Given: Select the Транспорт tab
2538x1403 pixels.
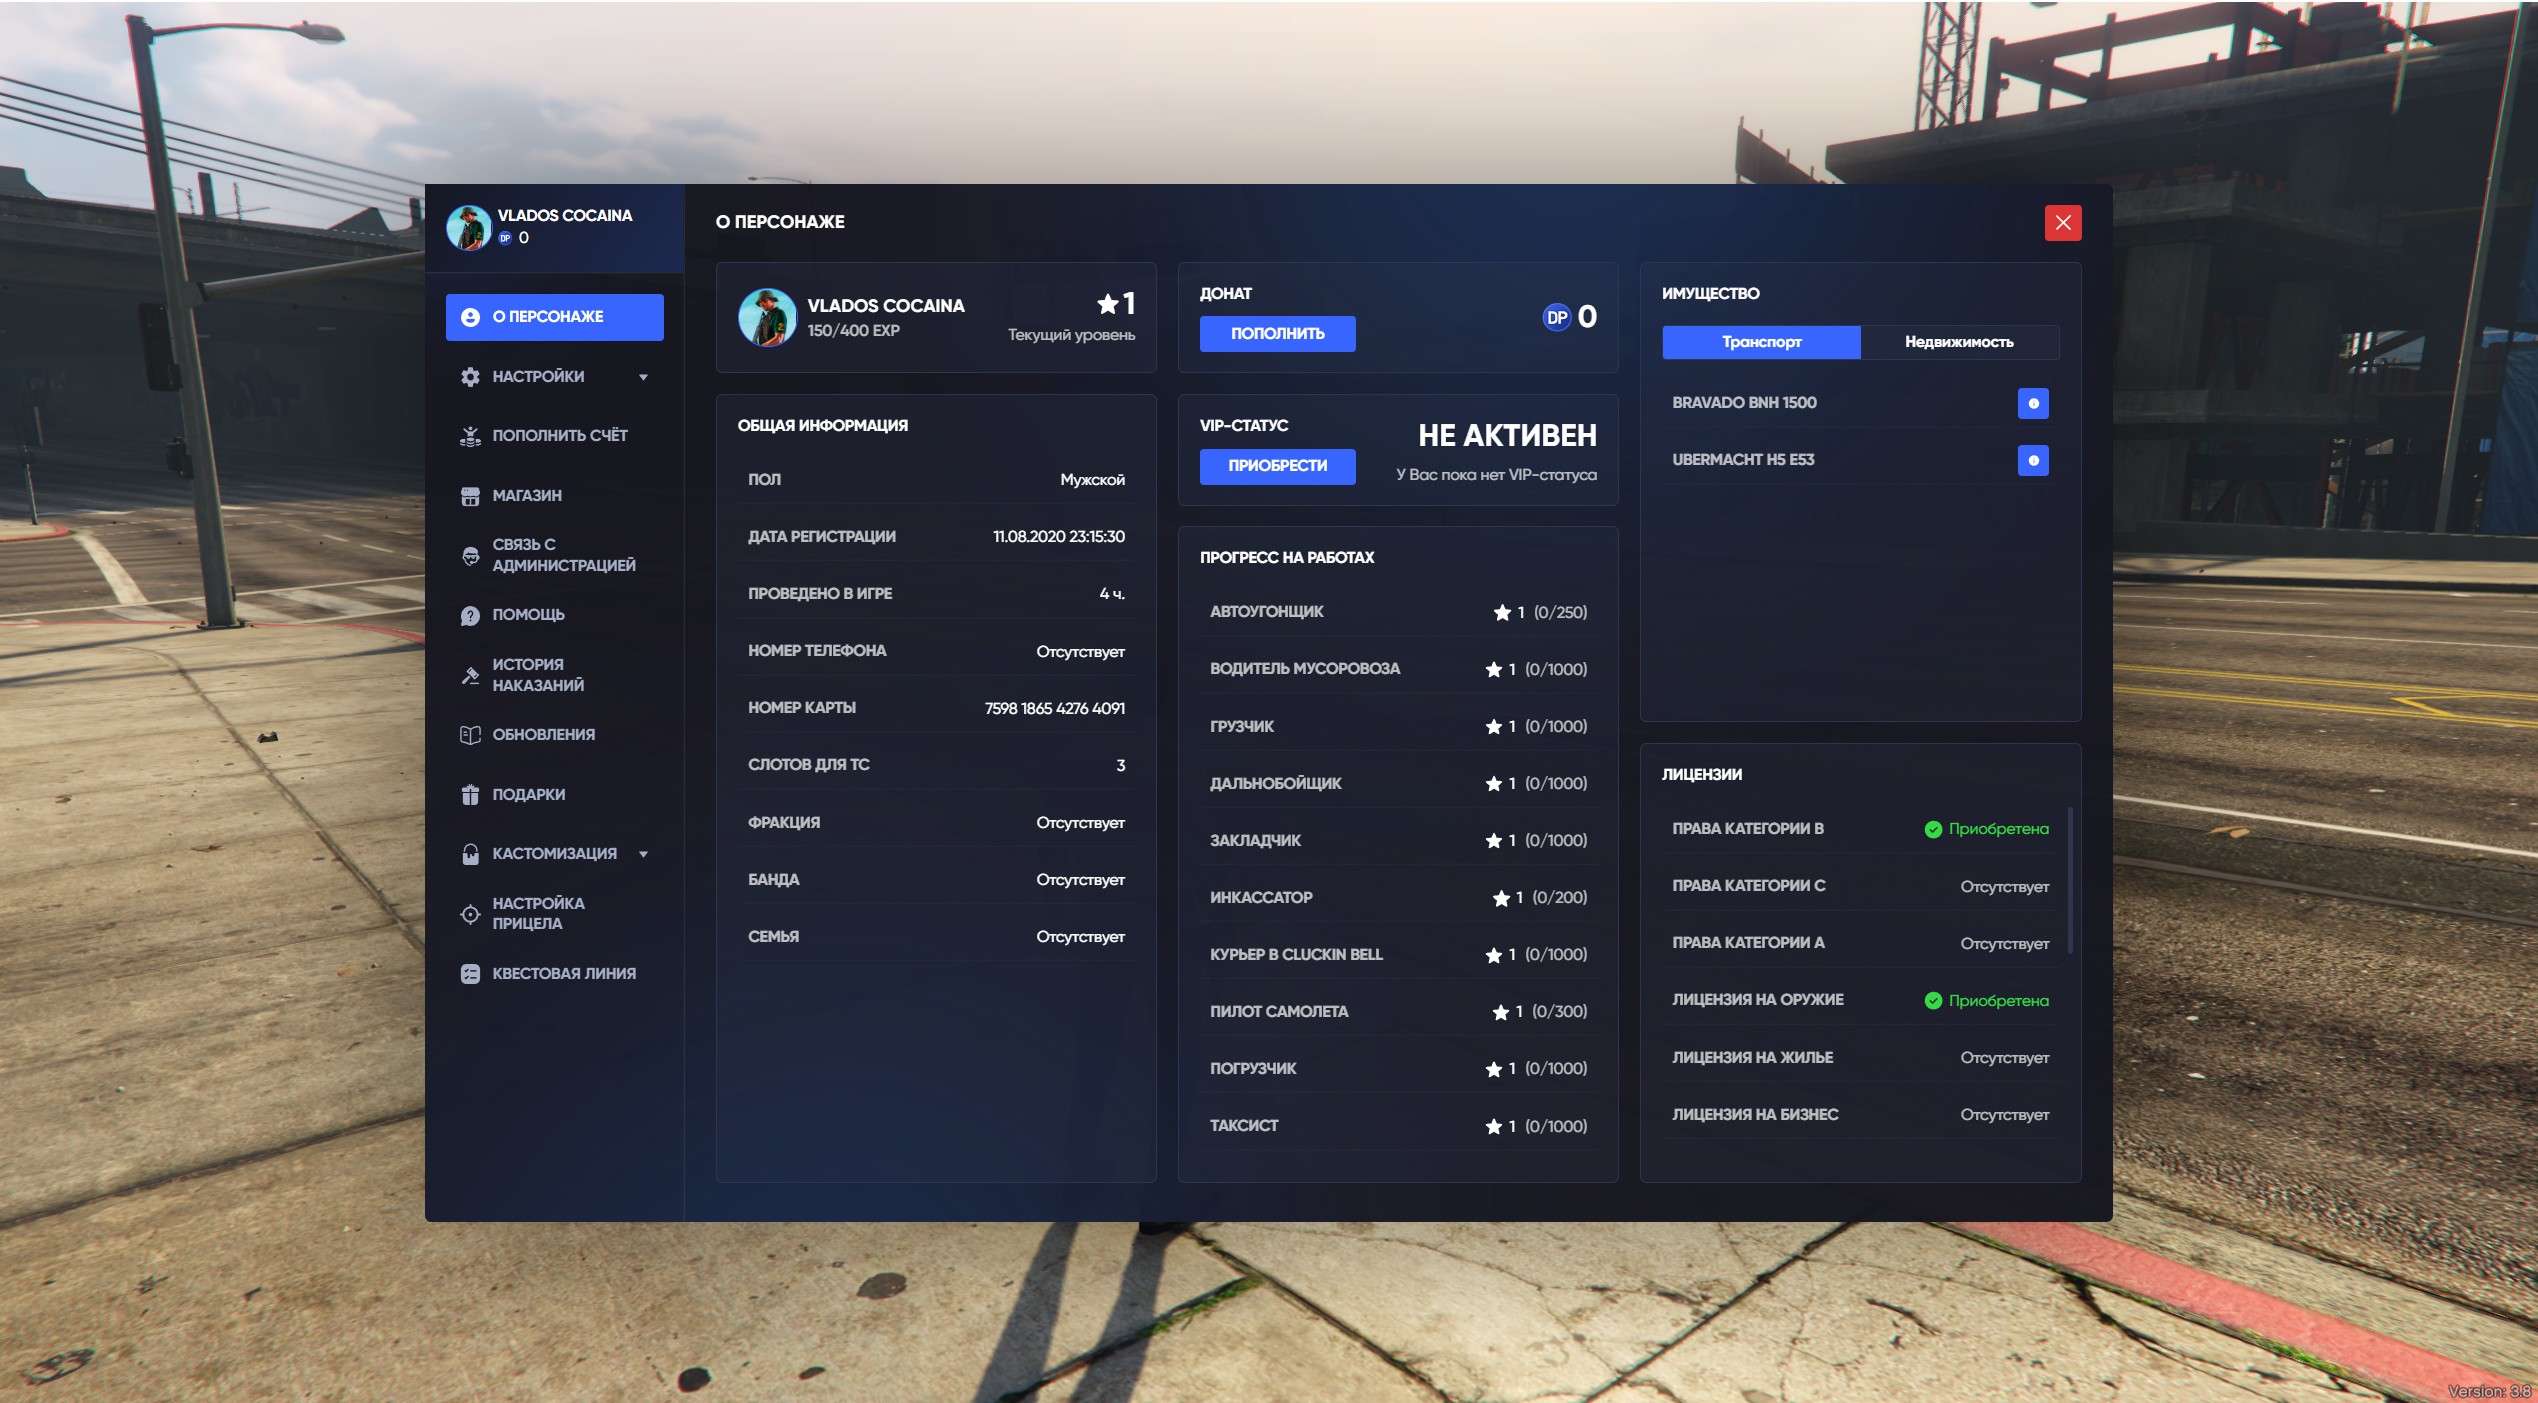Looking at the screenshot, I should pyautogui.click(x=1760, y=342).
